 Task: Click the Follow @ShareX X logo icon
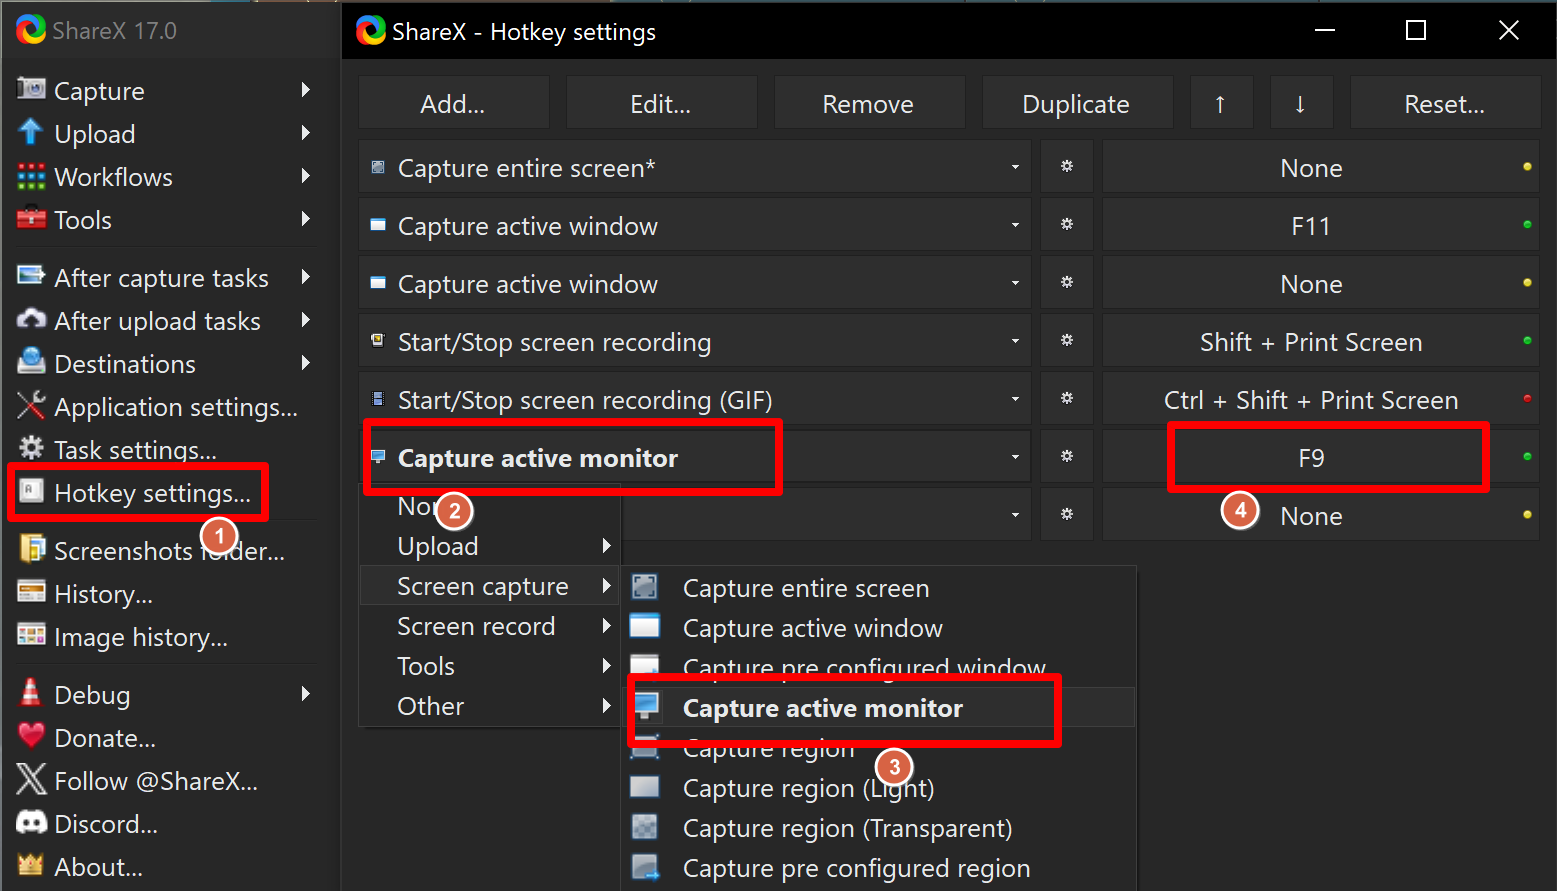coord(31,779)
